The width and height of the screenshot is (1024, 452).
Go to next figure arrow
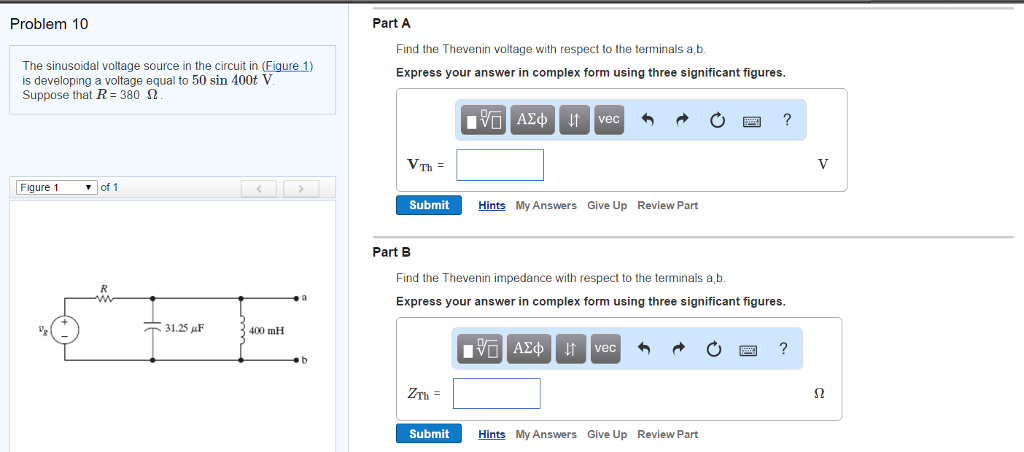300,189
